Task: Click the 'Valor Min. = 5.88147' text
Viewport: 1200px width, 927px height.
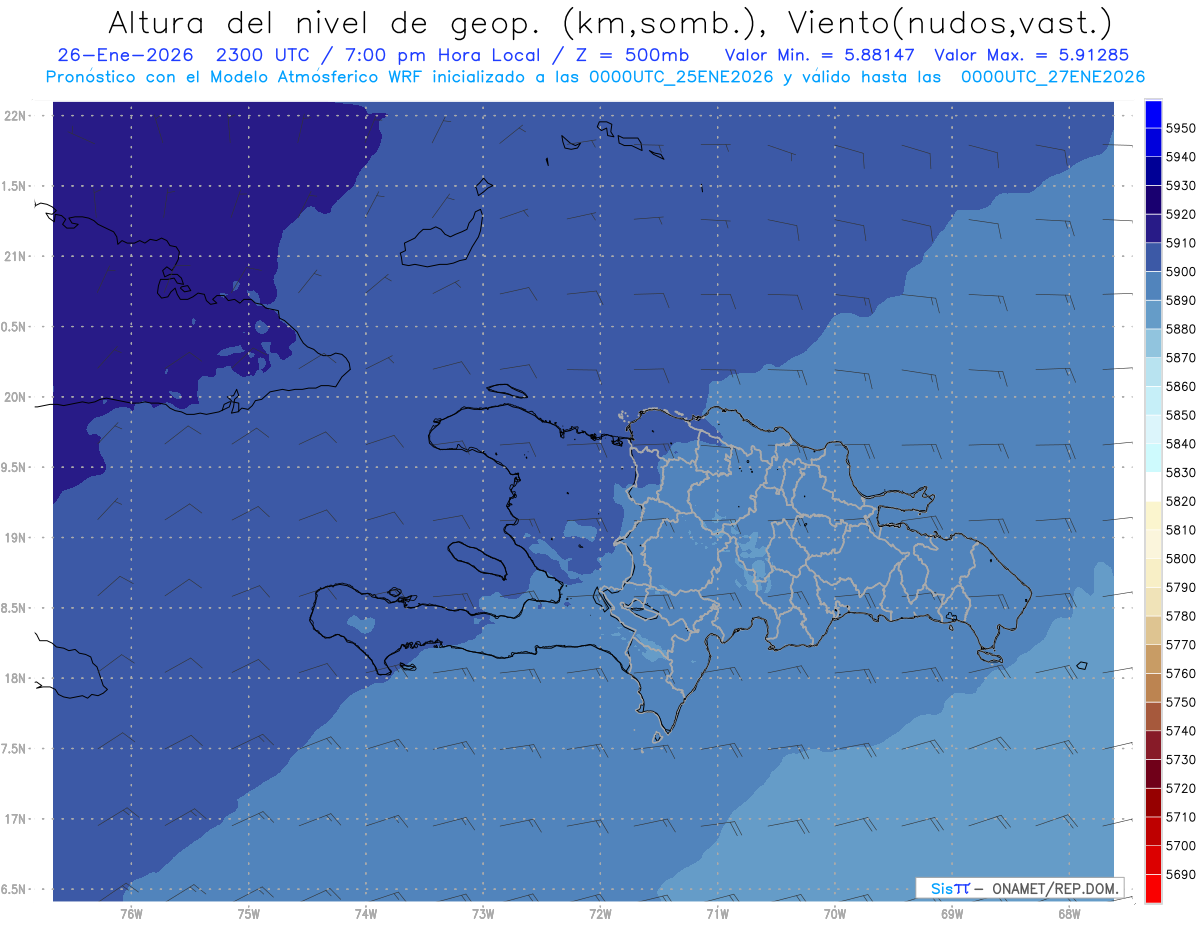Action: tap(820, 54)
